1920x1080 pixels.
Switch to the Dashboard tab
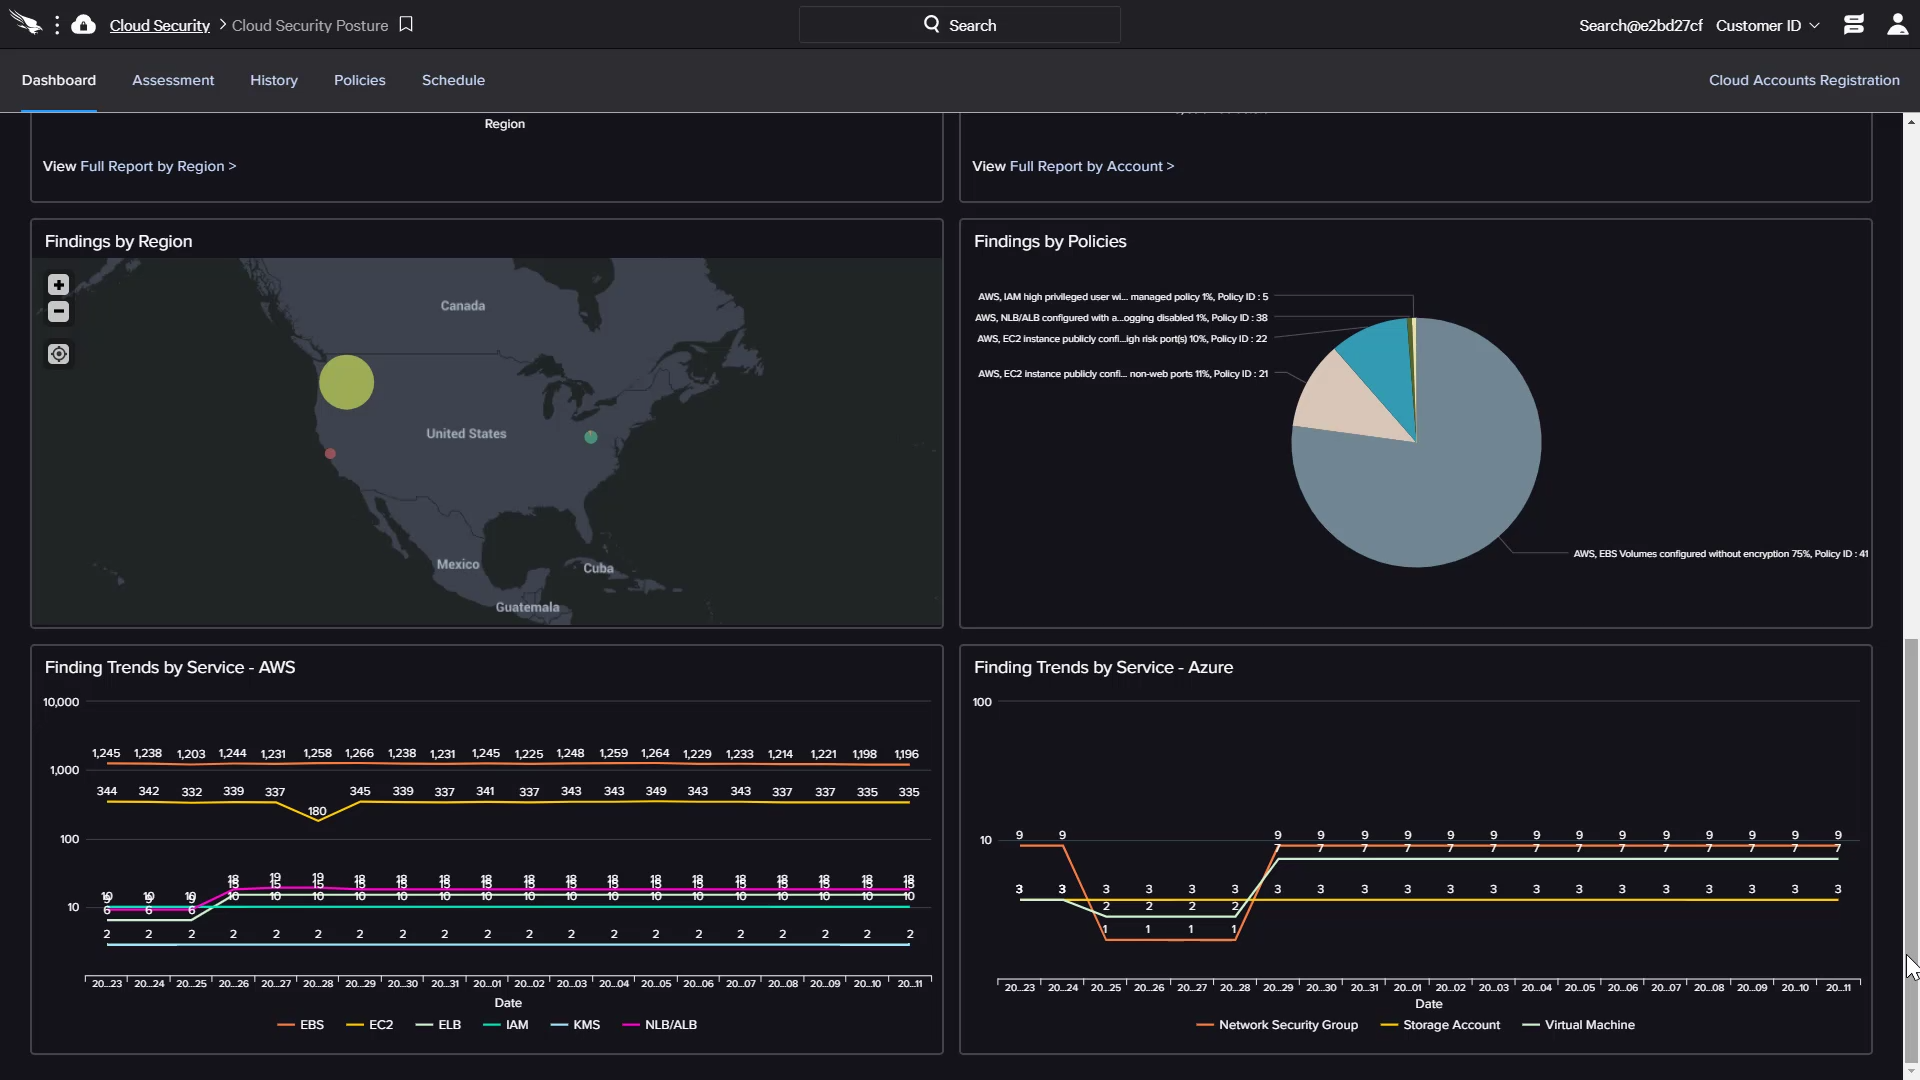pyautogui.click(x=59, y=80)
